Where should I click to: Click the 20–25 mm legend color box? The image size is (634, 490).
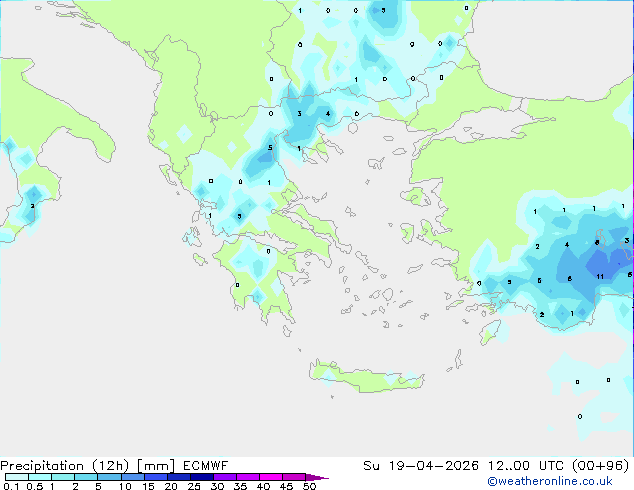pos(178,477)
